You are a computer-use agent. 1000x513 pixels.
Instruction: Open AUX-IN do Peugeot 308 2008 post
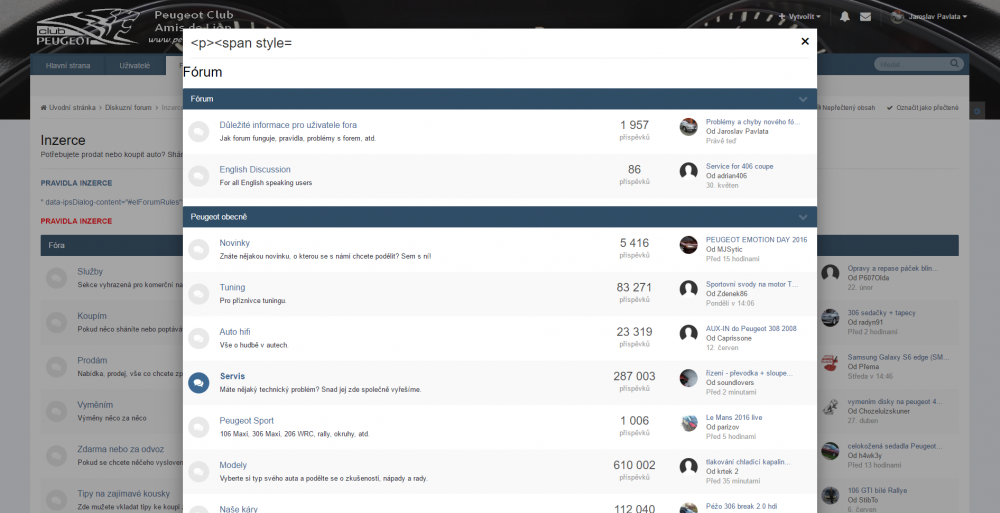(x=751, y=329)
